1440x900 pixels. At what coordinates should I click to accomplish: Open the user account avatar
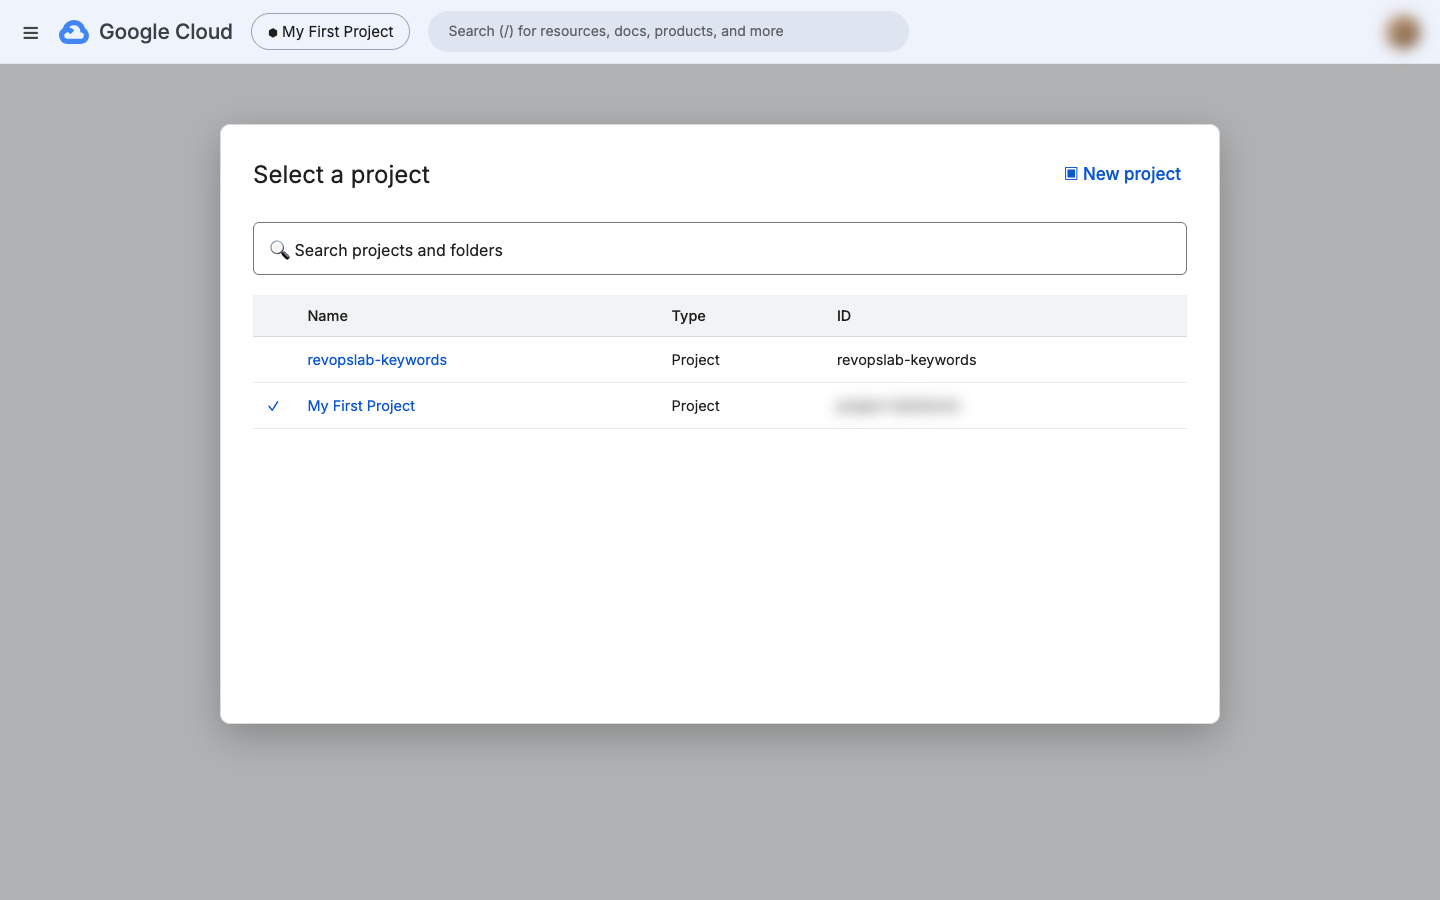(1403, 32)
